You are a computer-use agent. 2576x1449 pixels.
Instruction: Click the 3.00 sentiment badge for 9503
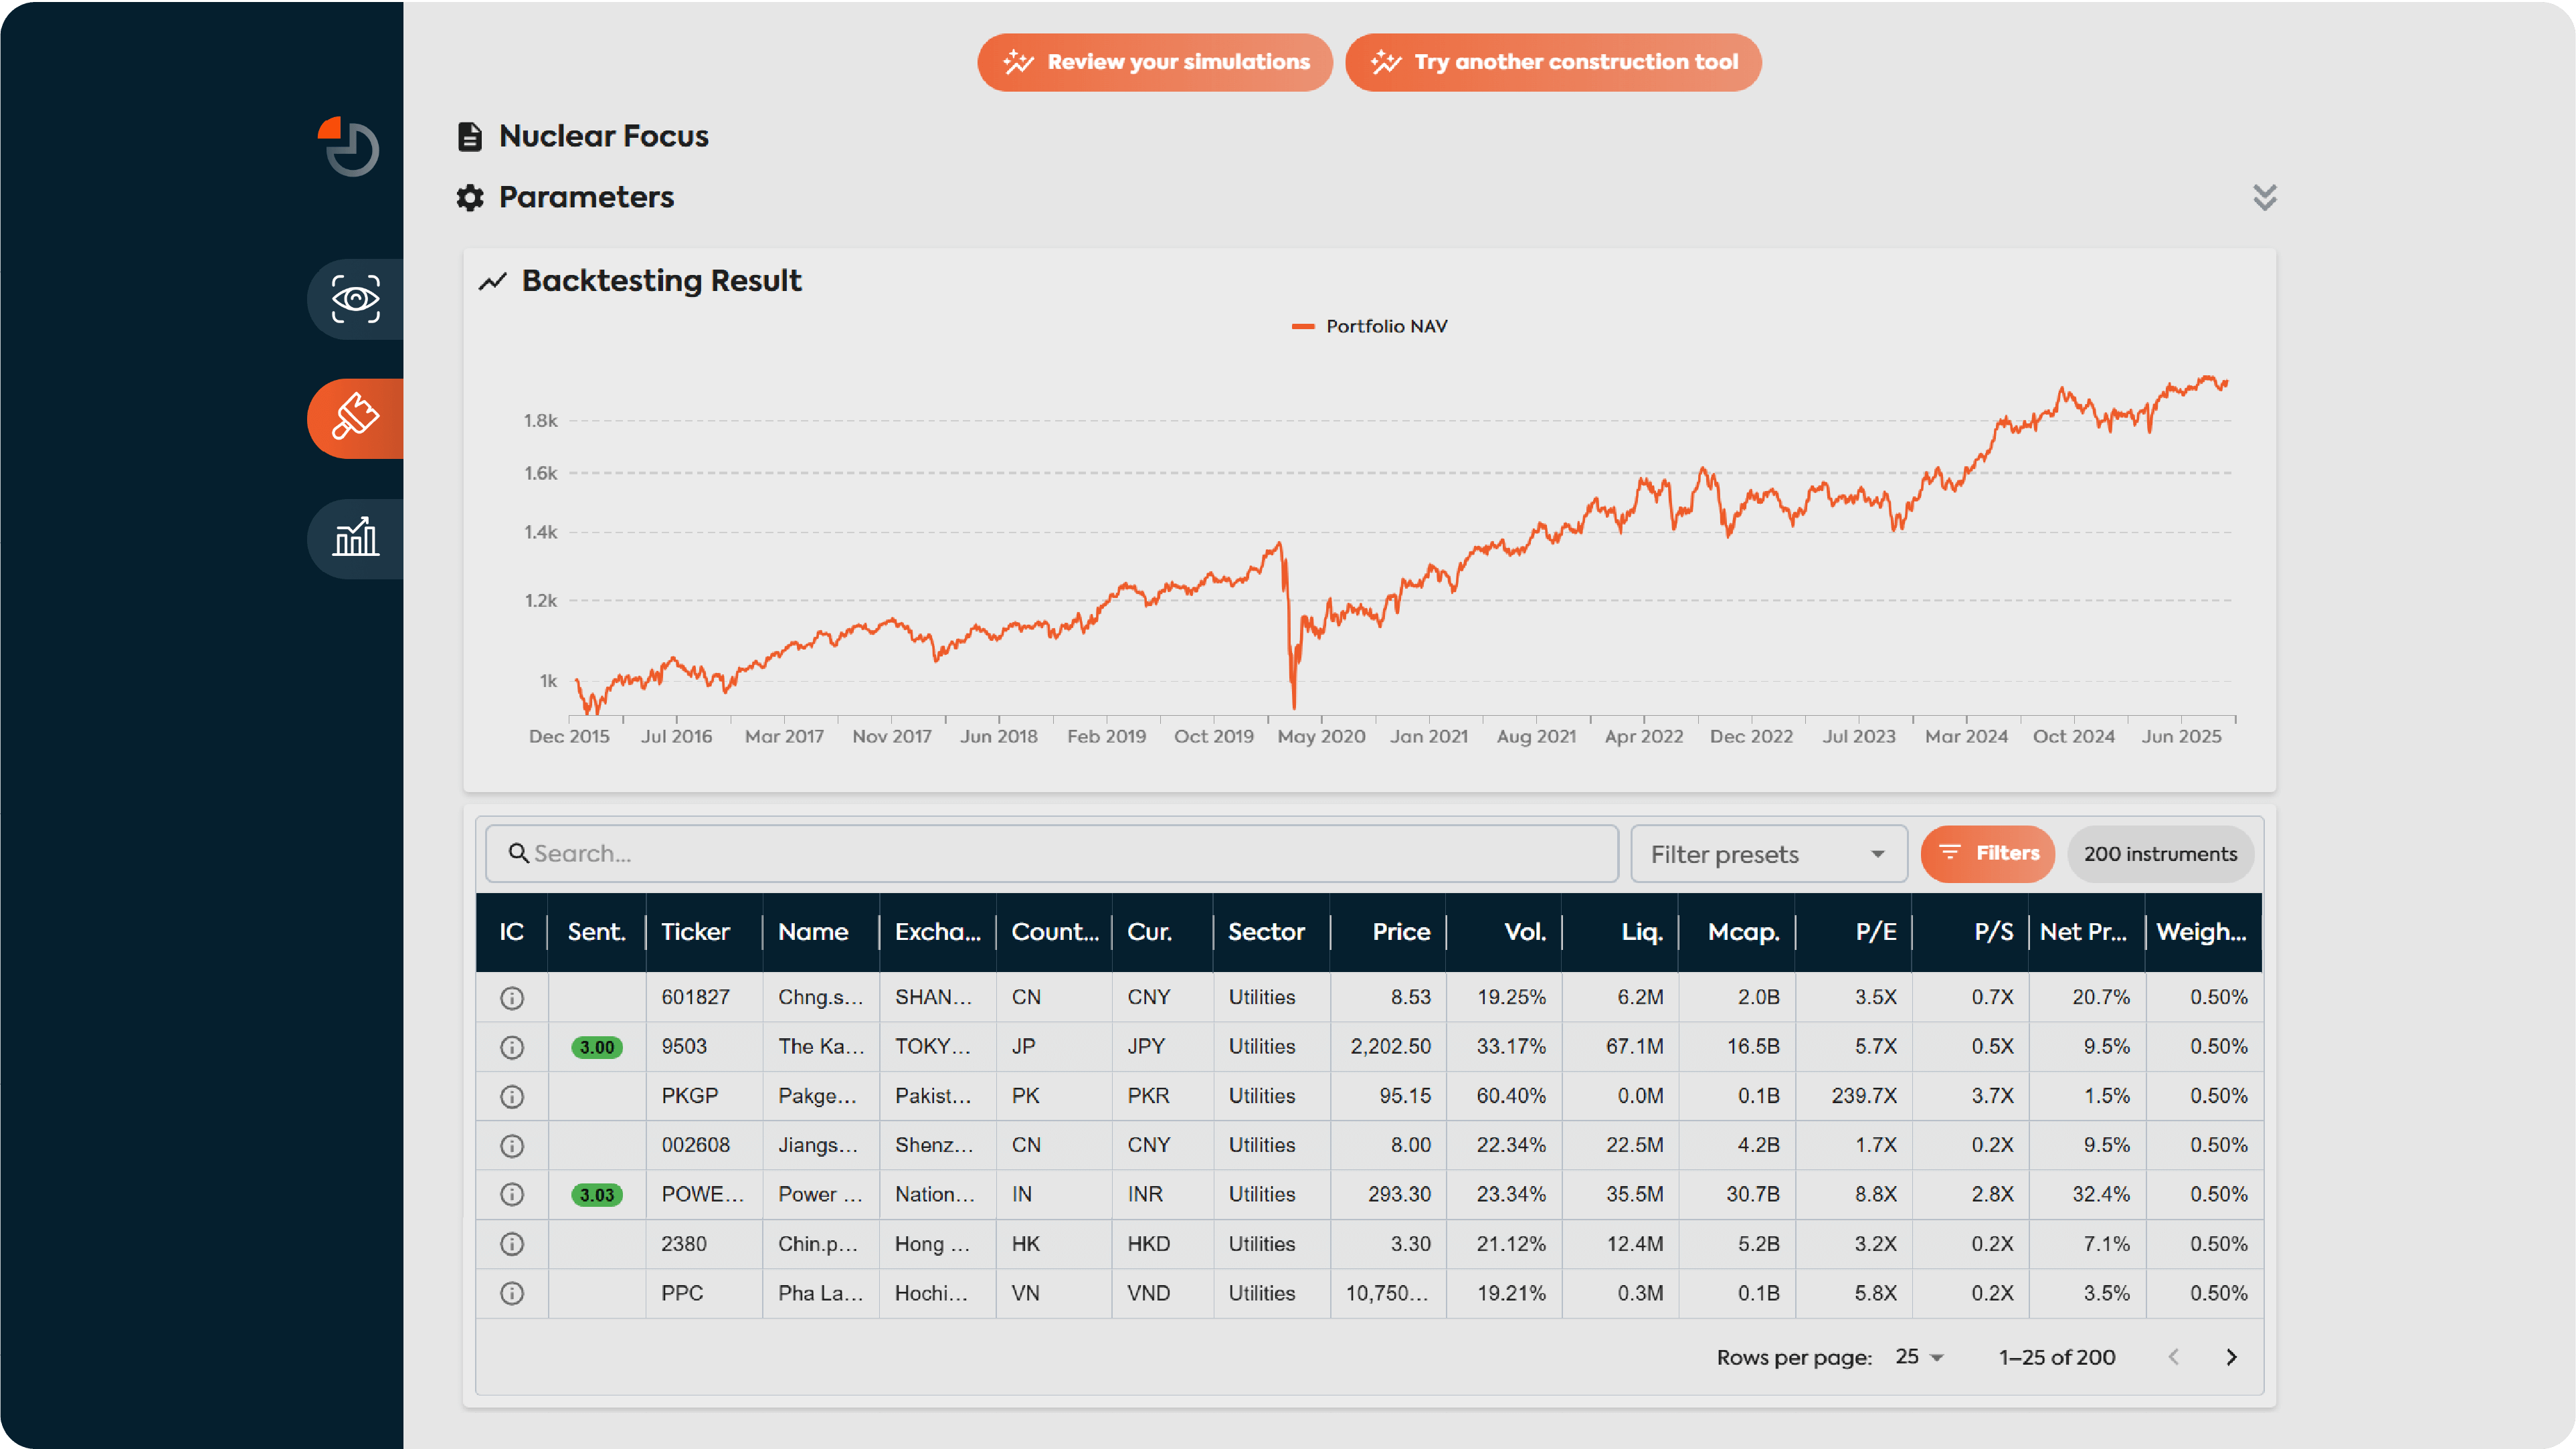[x=597, y=1047]
